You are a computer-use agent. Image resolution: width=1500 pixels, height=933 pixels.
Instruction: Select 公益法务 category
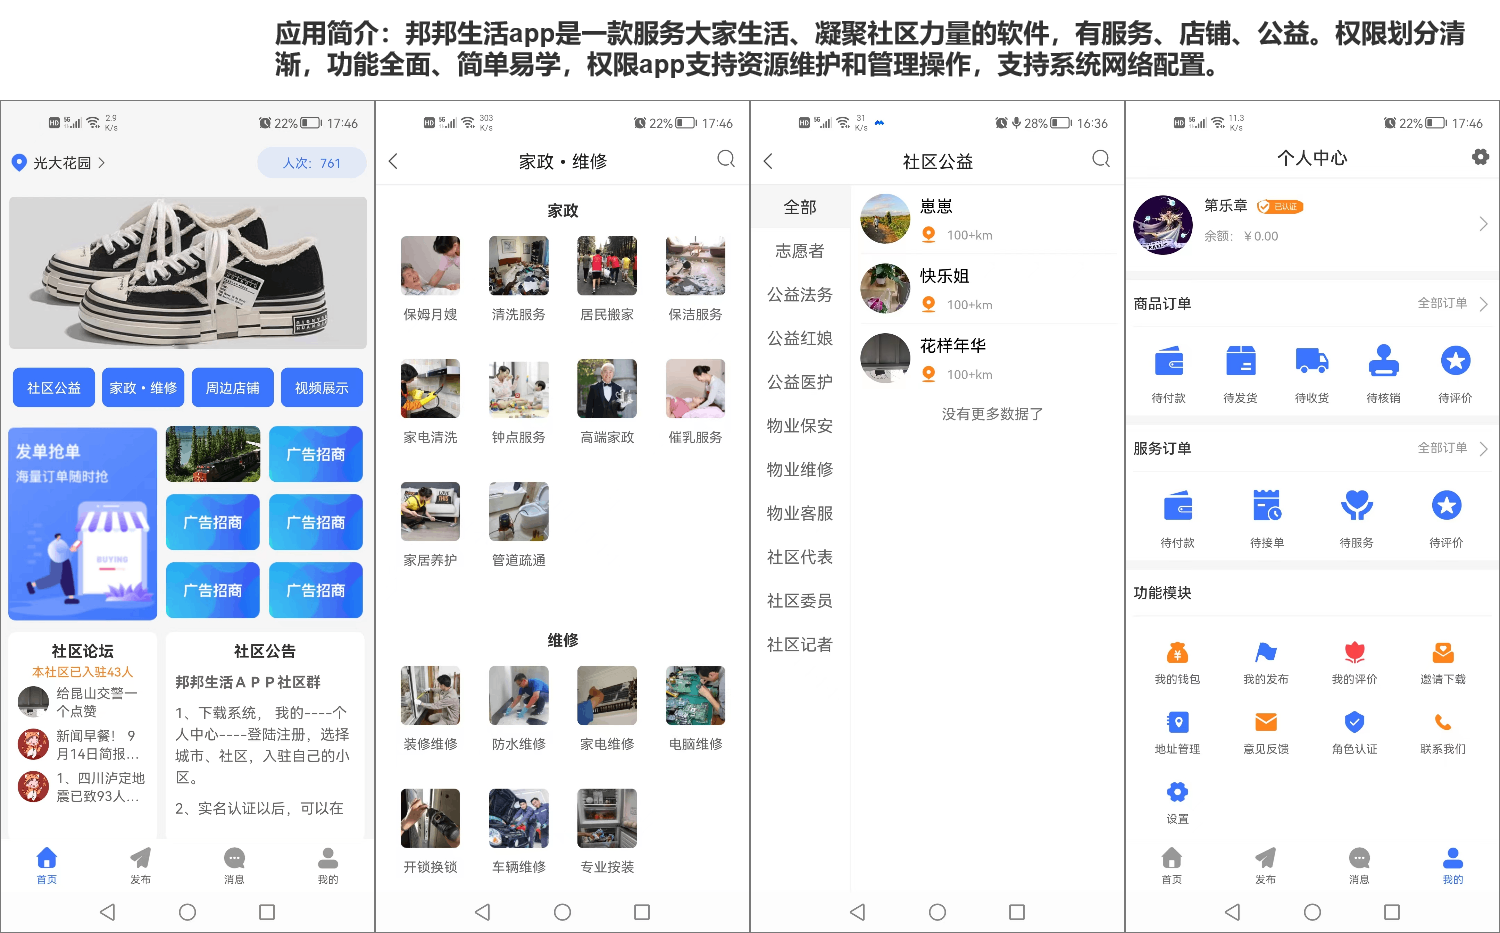[800, 295]
